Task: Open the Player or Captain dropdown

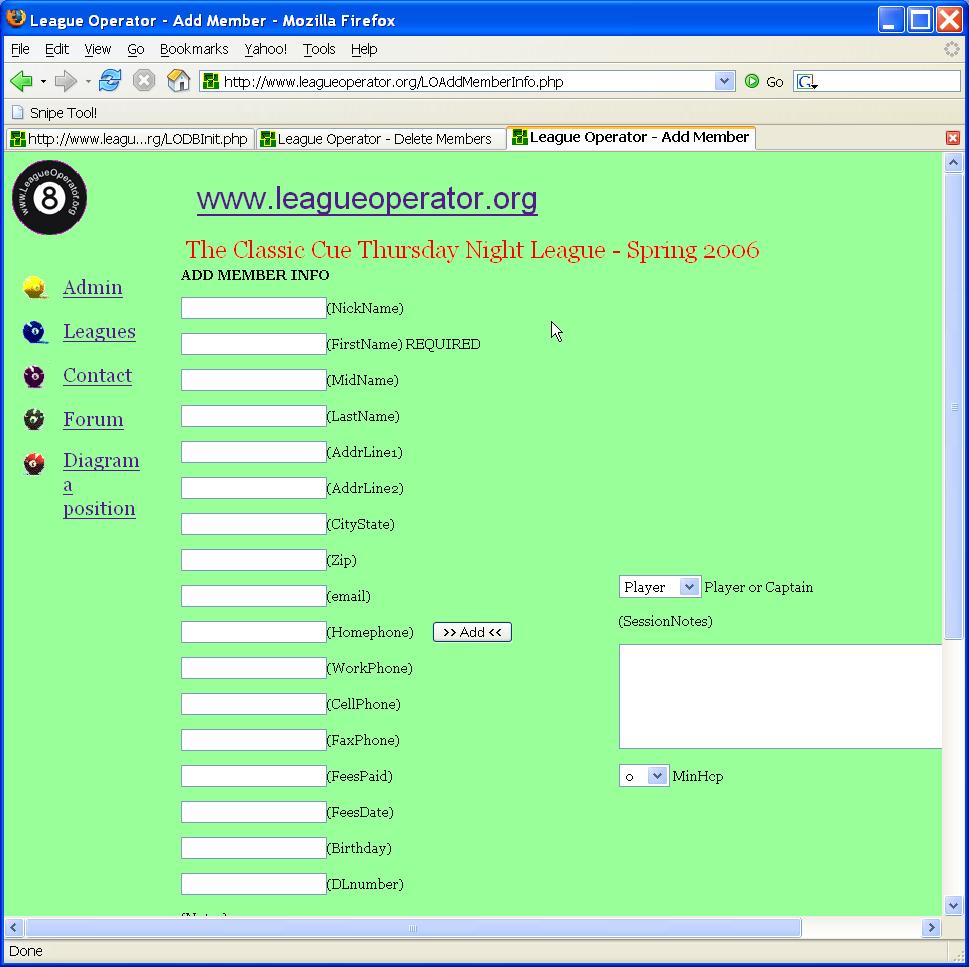Action: [660, 587]
